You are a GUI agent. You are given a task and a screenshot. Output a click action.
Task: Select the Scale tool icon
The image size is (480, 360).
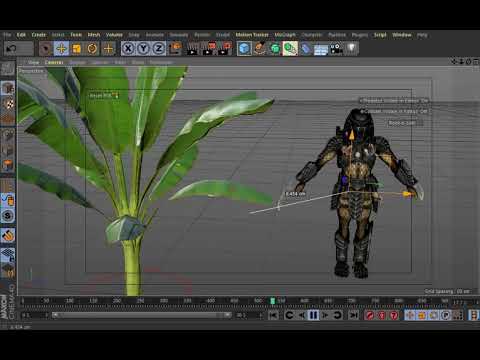[77, 49]
